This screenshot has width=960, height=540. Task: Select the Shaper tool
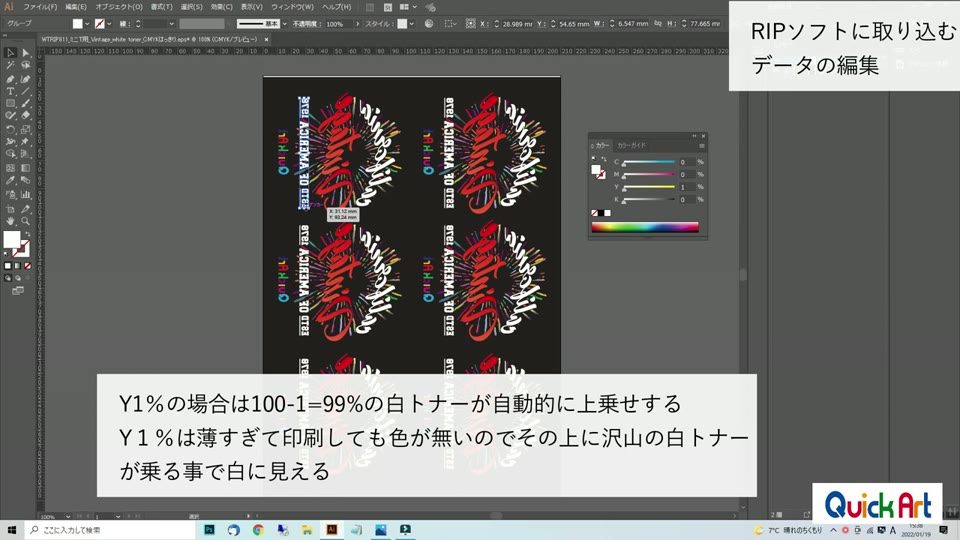coord(10,116)
